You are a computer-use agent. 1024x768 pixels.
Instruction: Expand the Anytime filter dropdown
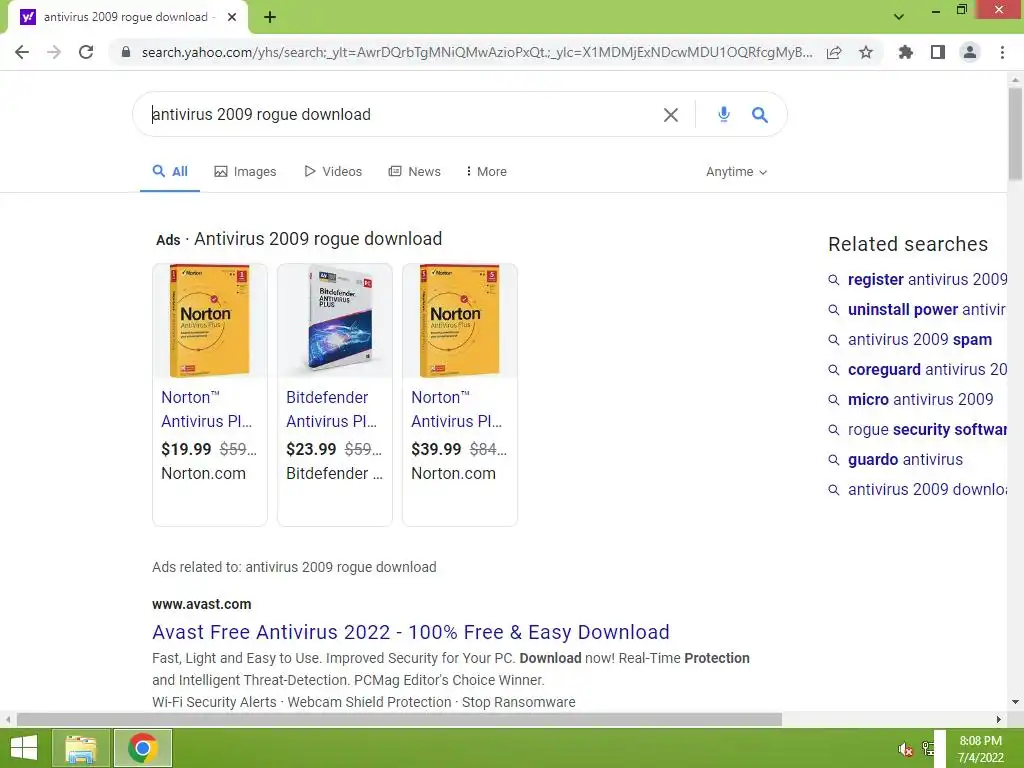pos(737,172)
